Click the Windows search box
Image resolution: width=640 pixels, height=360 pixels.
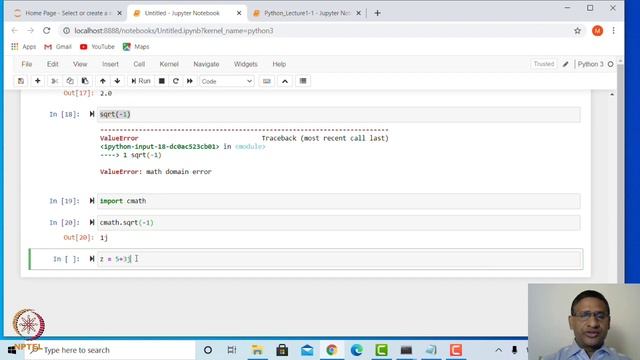[x=111, y=350]
